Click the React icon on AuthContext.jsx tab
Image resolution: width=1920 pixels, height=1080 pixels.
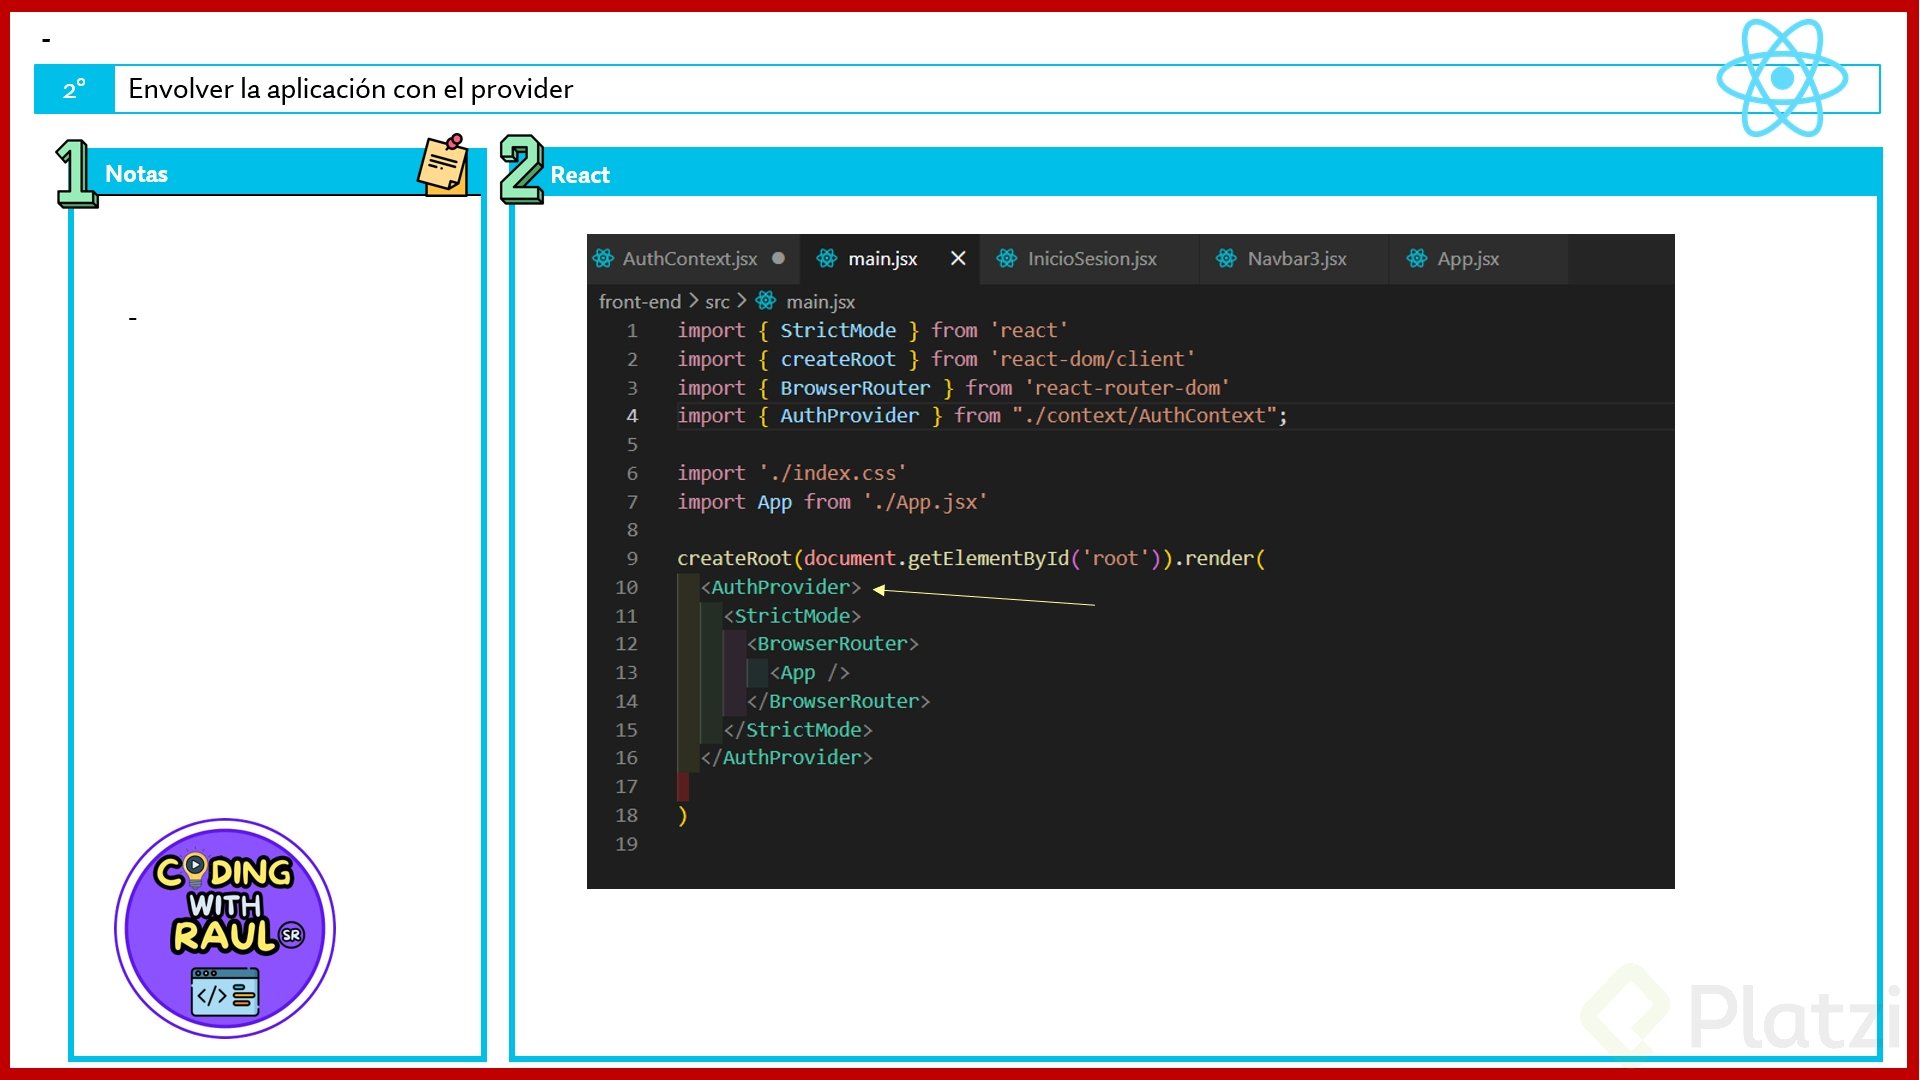pyautogui.click(x=603, y=259)
